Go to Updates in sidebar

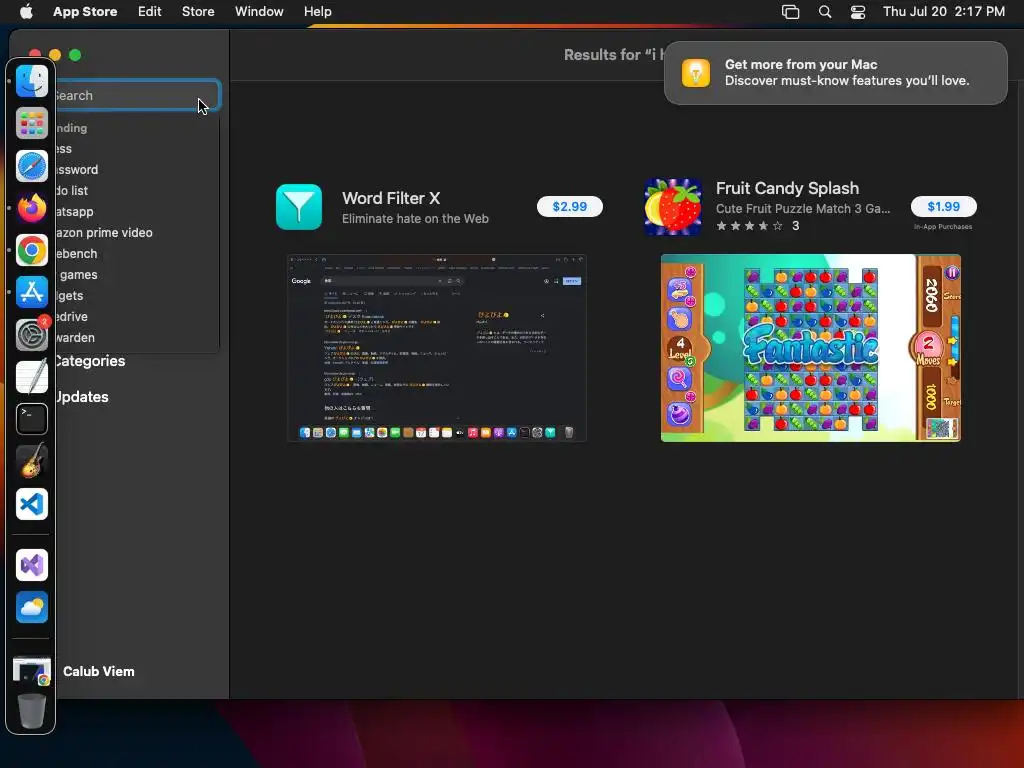pos(82,397)
